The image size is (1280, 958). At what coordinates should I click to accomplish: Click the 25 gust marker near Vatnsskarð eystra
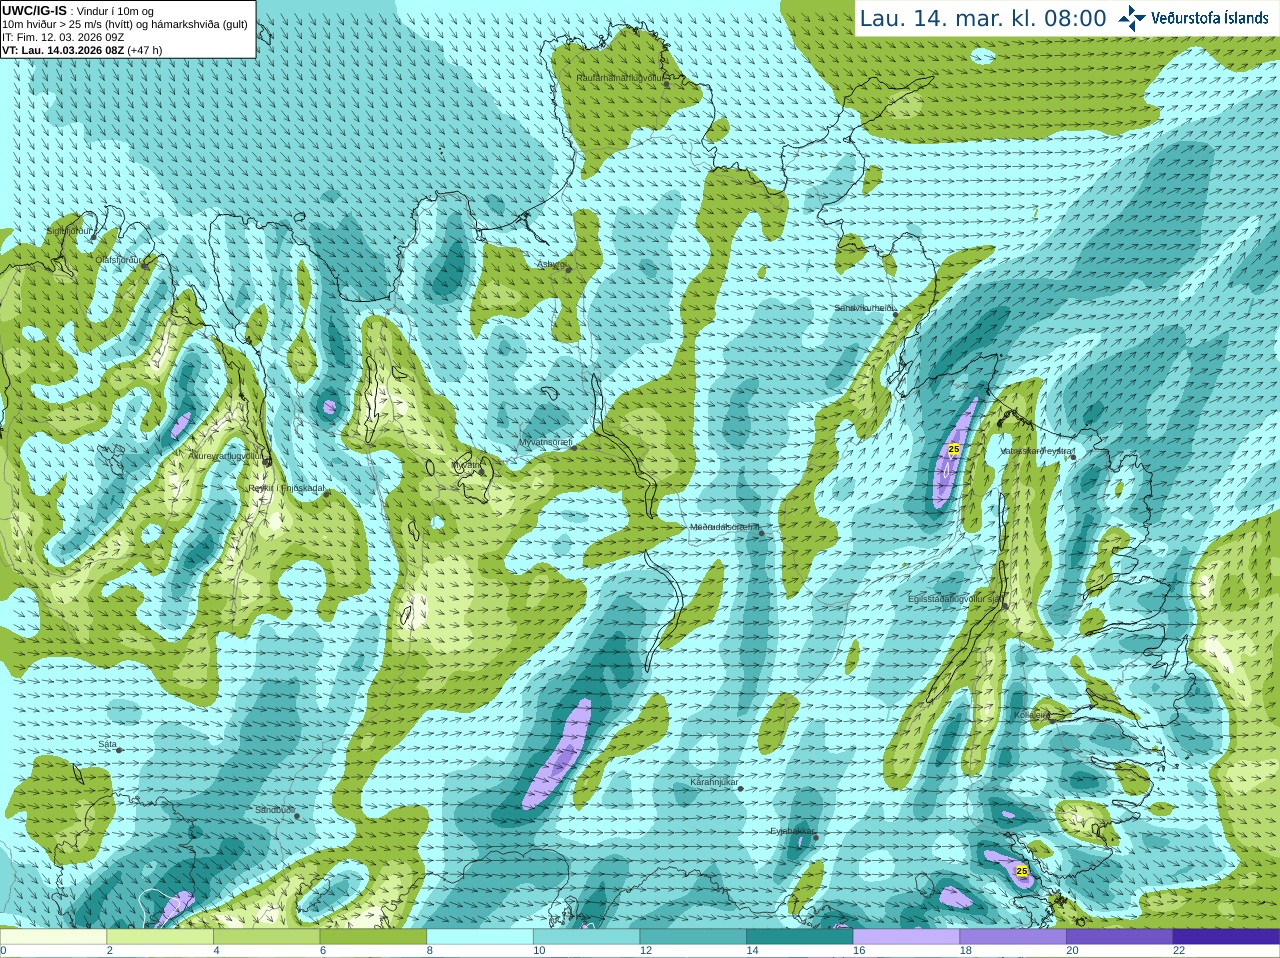[x=954, y=450]
